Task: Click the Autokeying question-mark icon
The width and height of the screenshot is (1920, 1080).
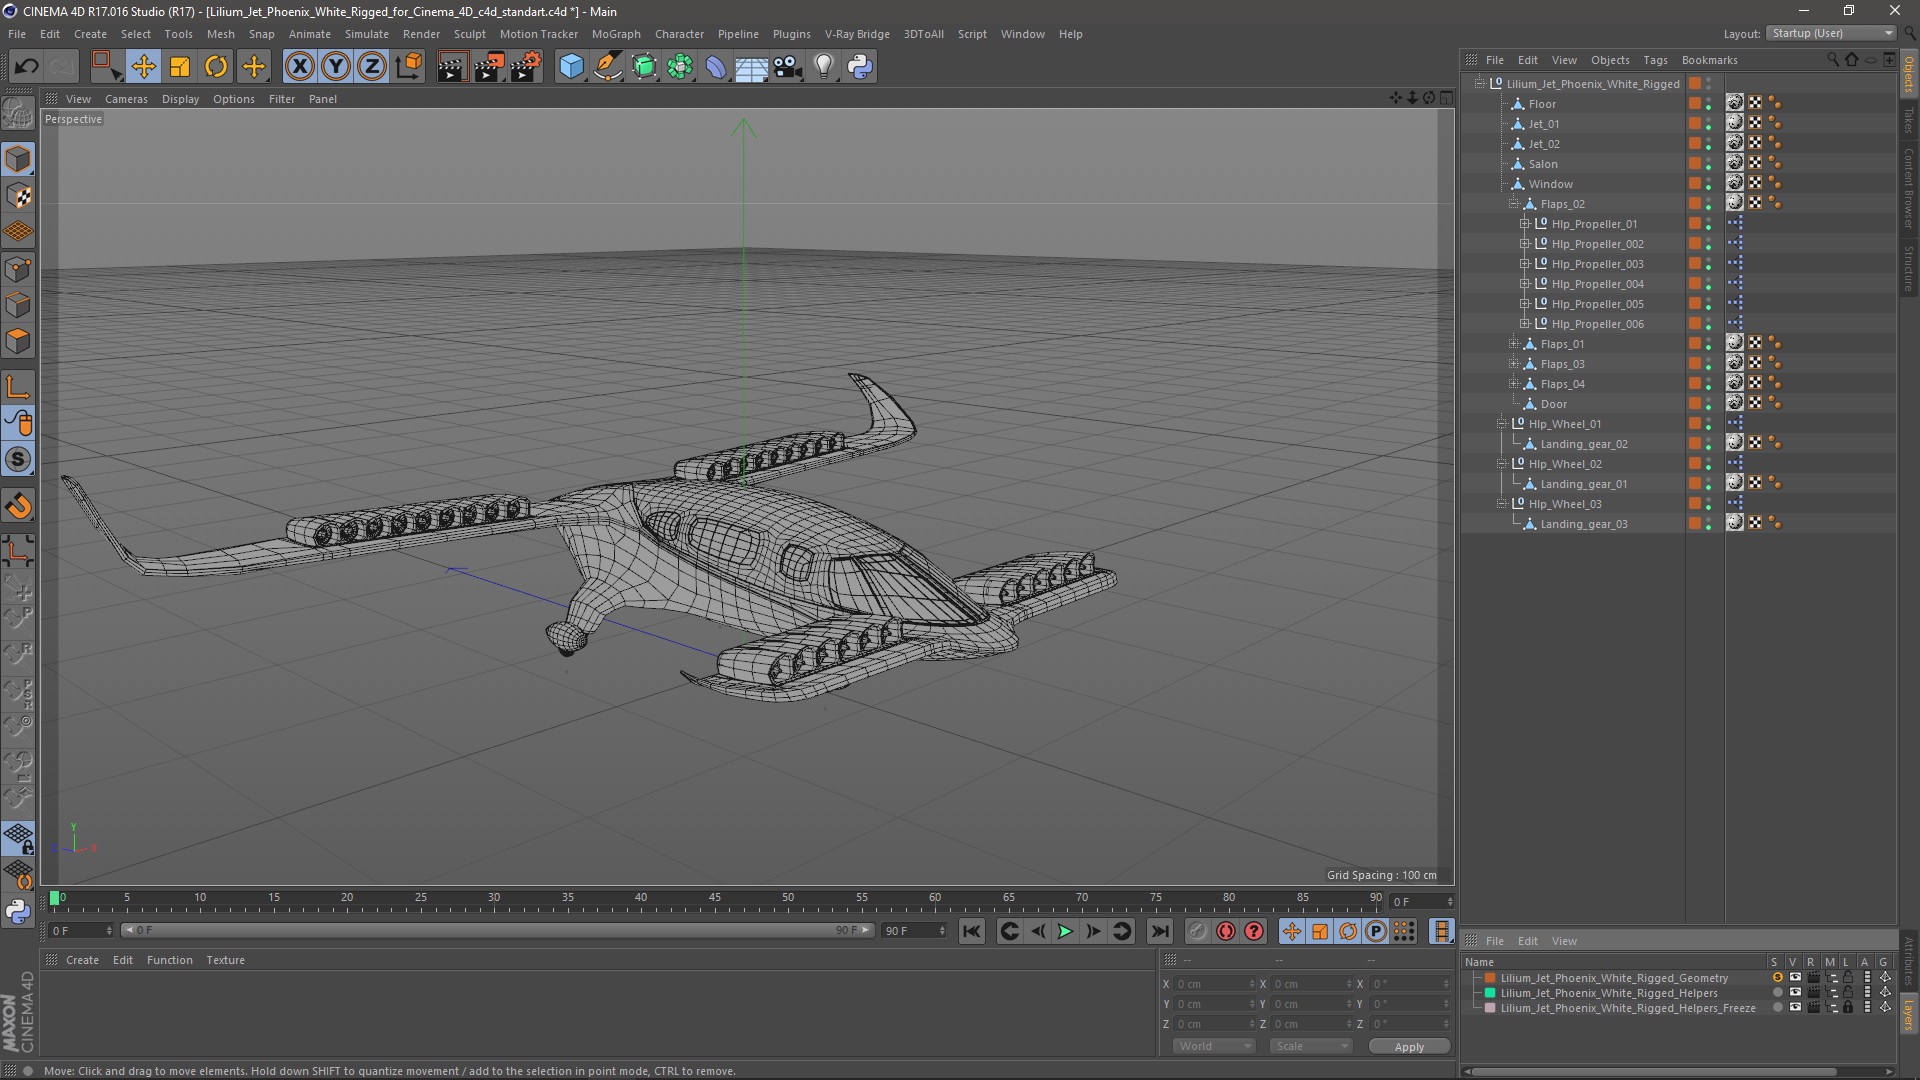Action: pos(1254,931)
